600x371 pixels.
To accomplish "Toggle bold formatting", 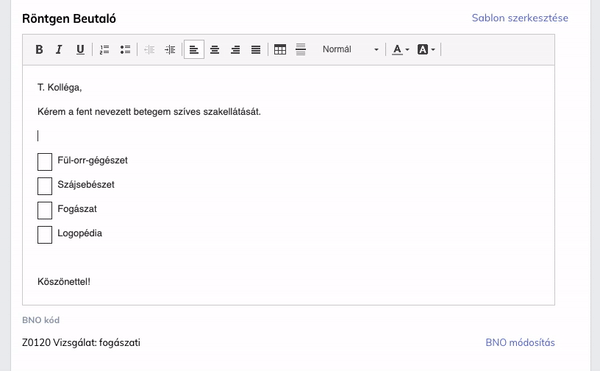I will [39, 49].
